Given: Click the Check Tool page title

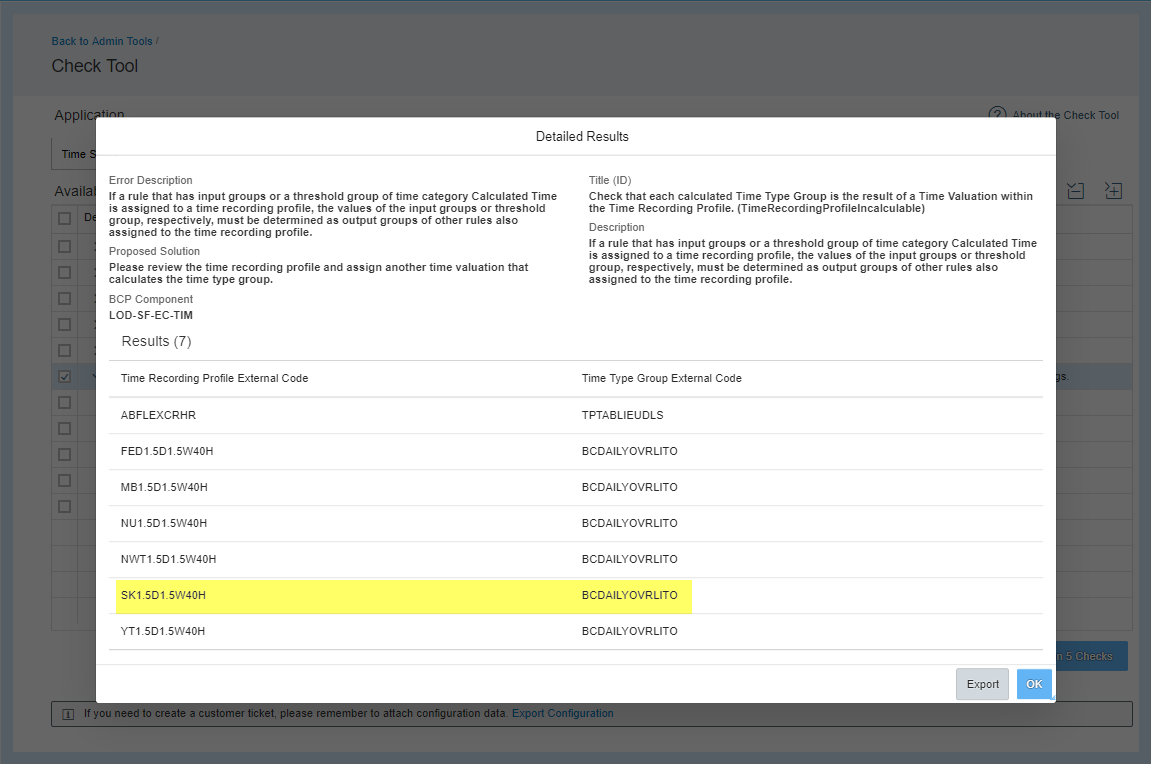Looking at the screenshot, I should 95,66.
